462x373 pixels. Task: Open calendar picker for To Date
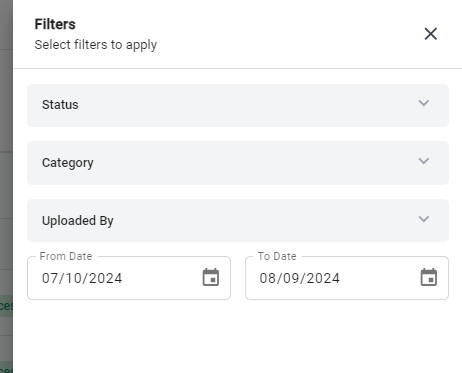(429, 277)
